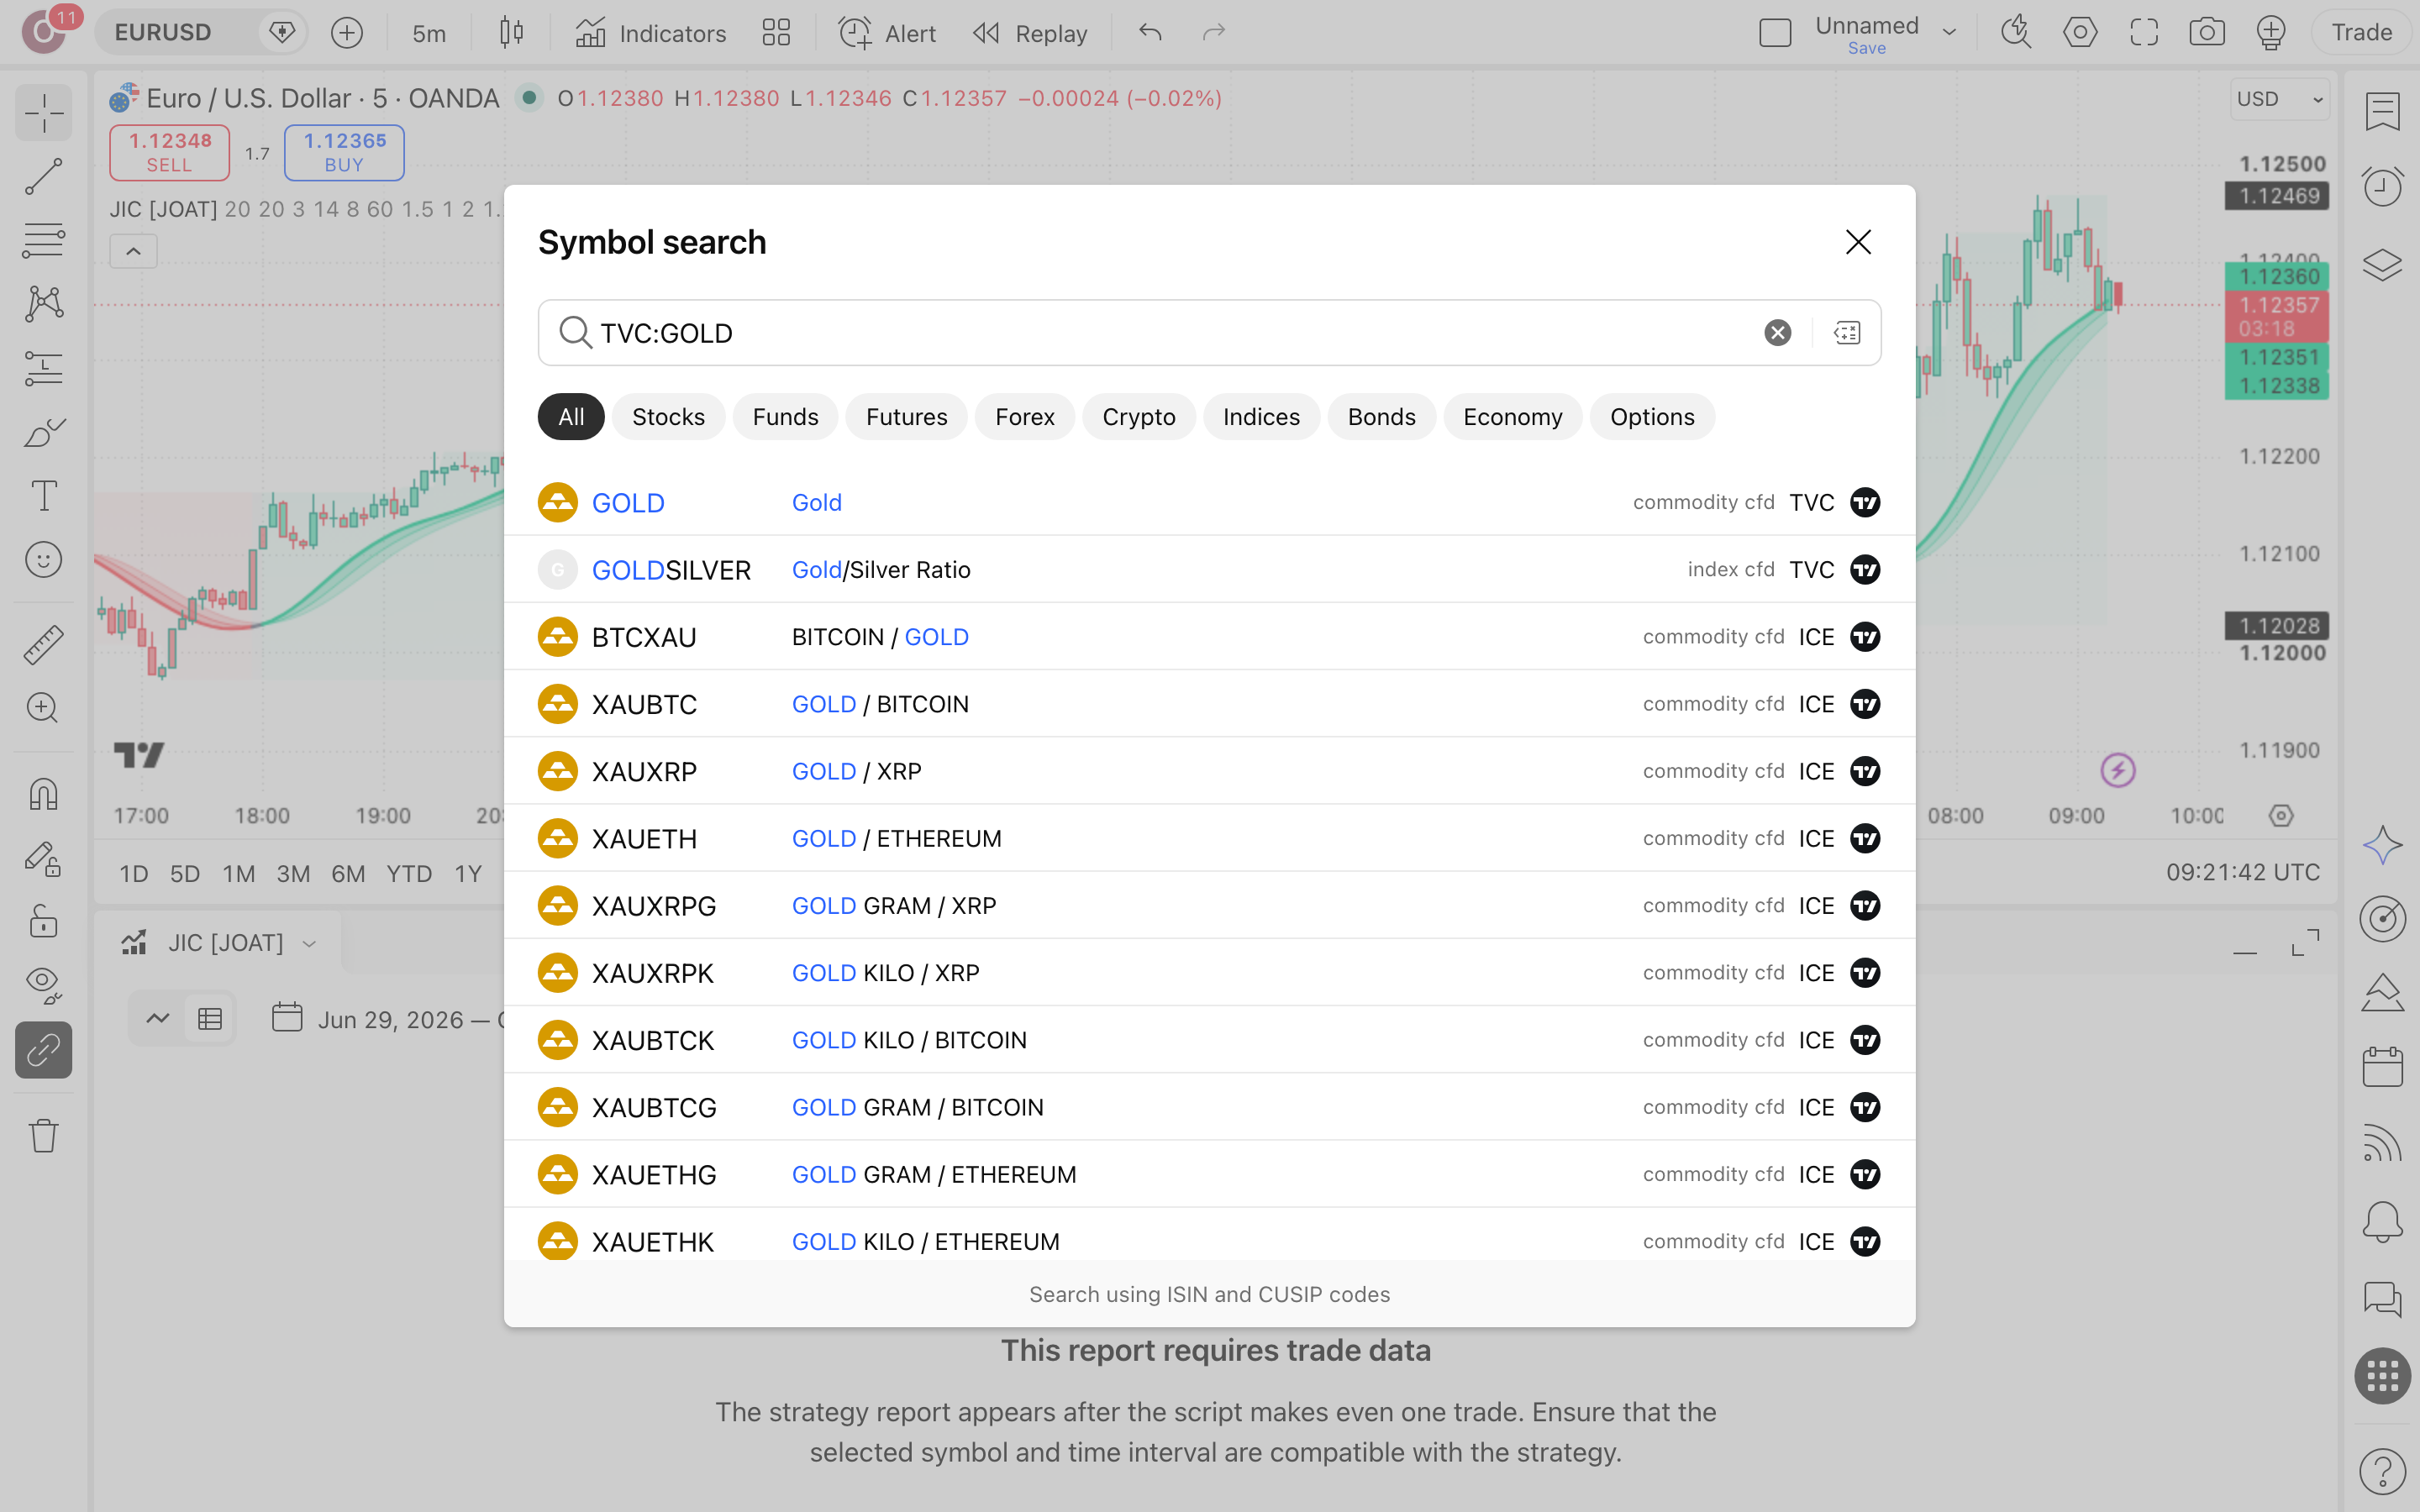Open chart settings hexagon icon
The width and height of the screenshot is (2420, 1512).
point(2080,33)
